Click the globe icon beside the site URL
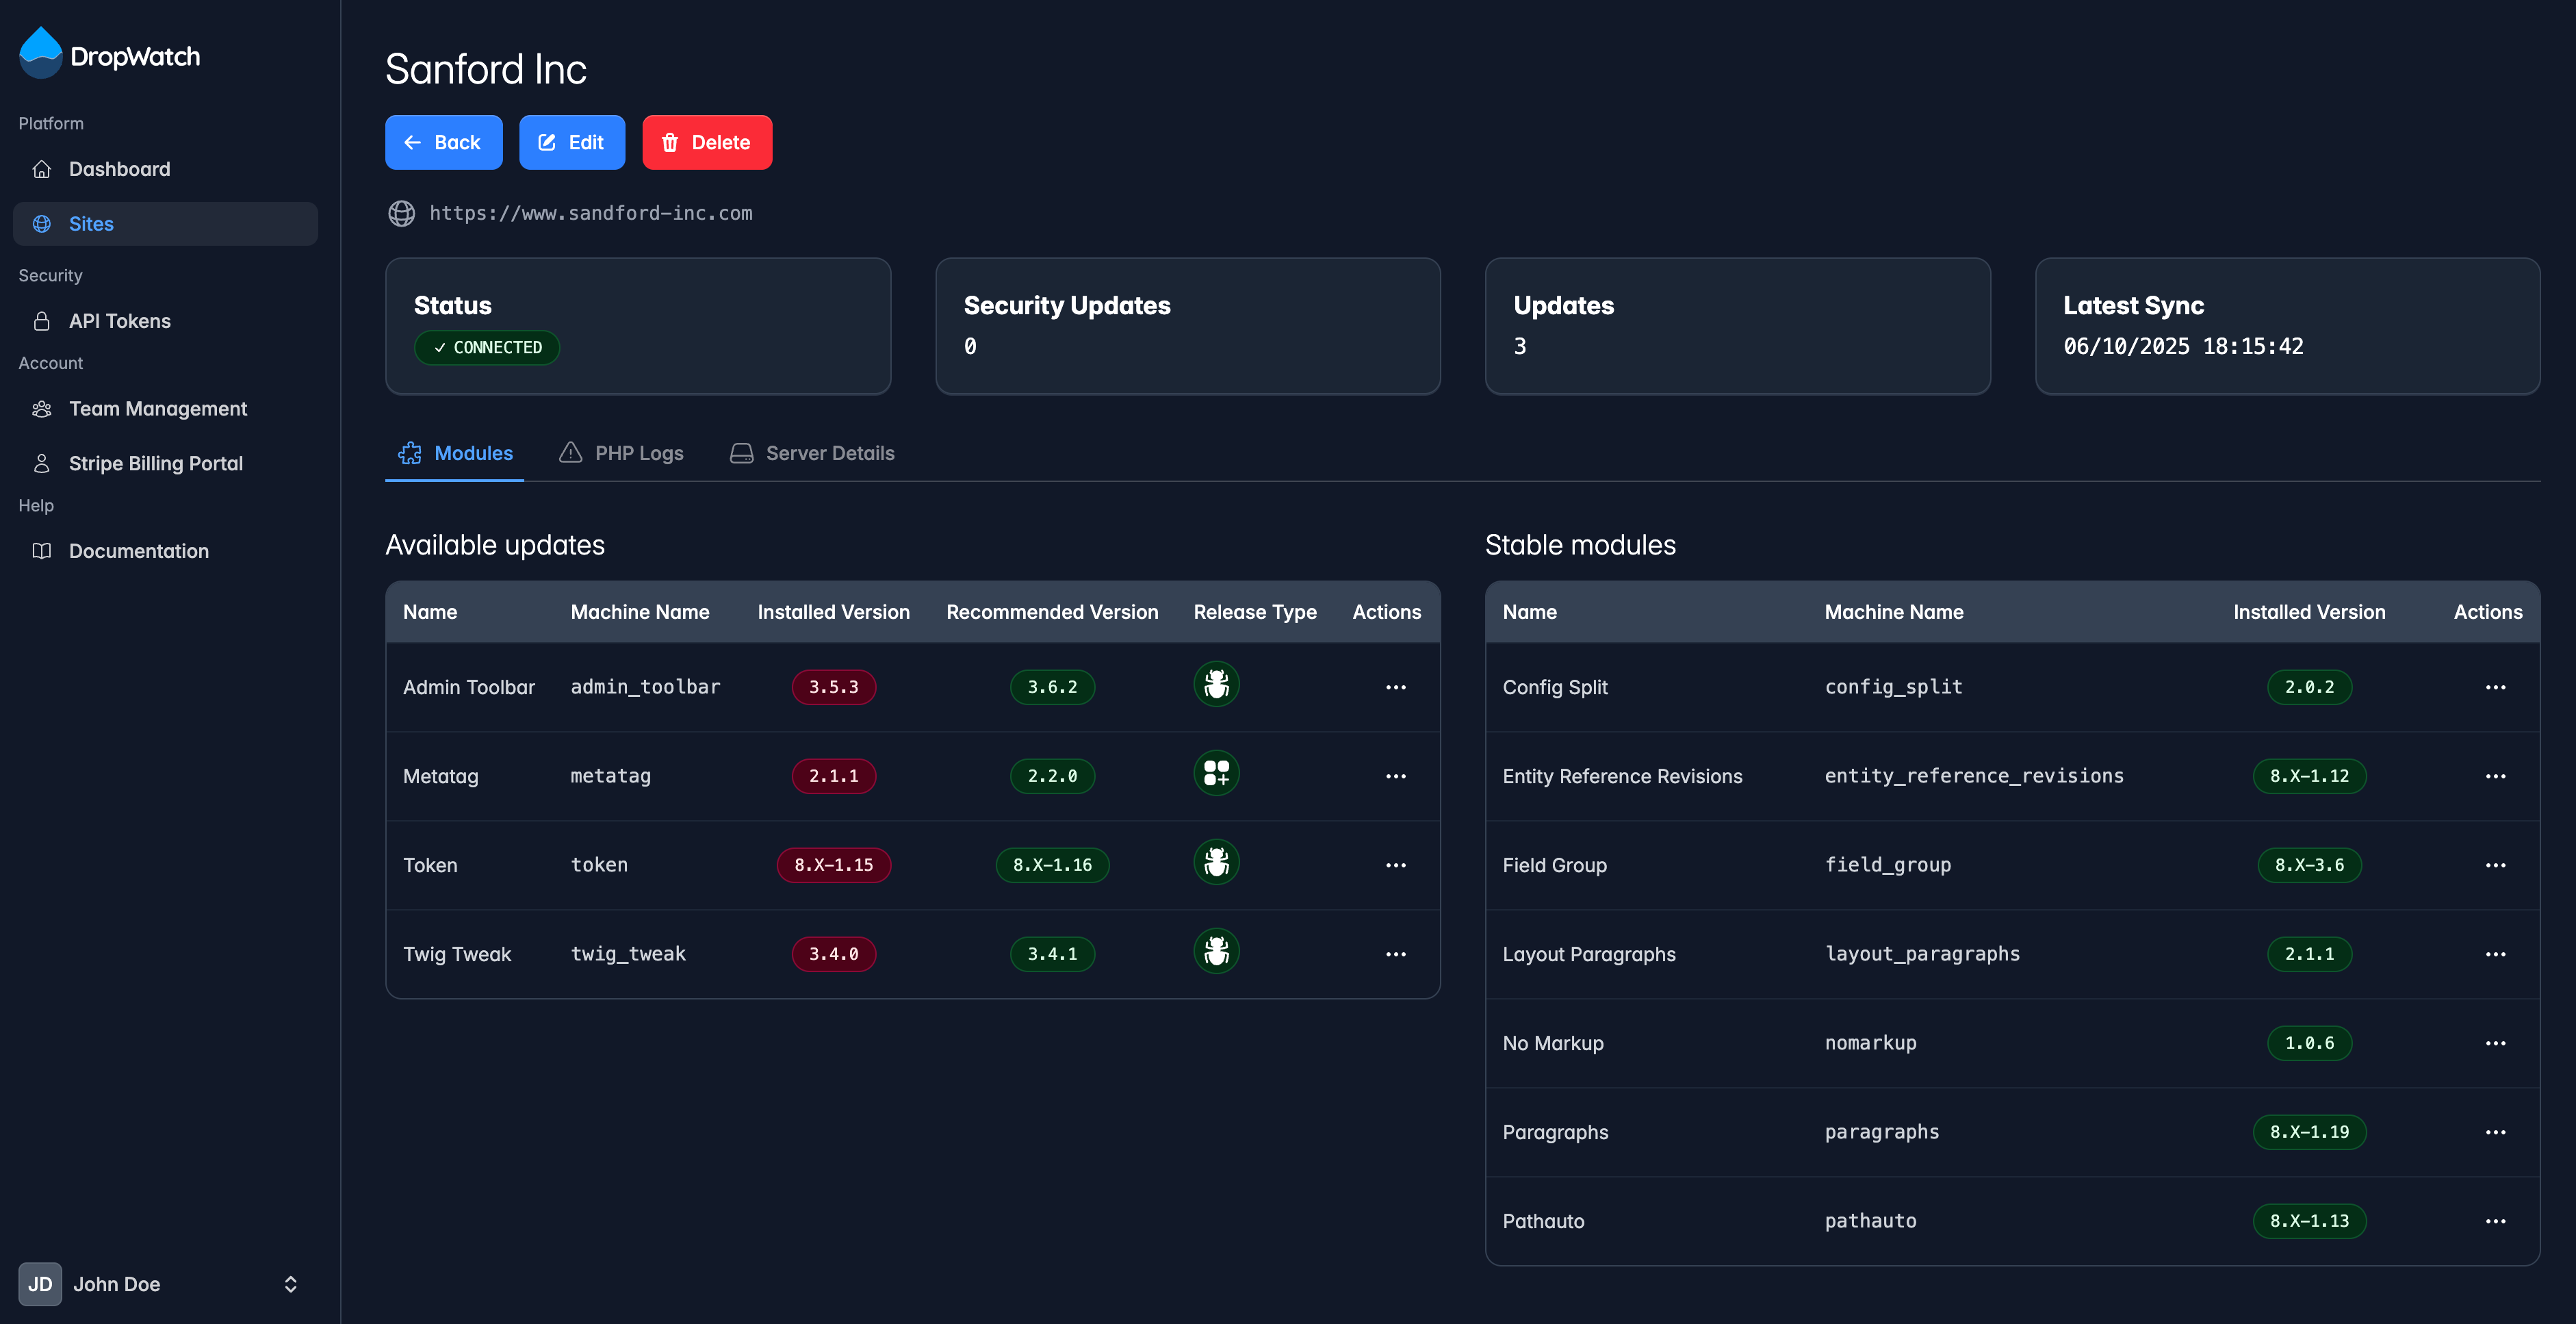The image size is (2576, 1324). click(401, 213)
